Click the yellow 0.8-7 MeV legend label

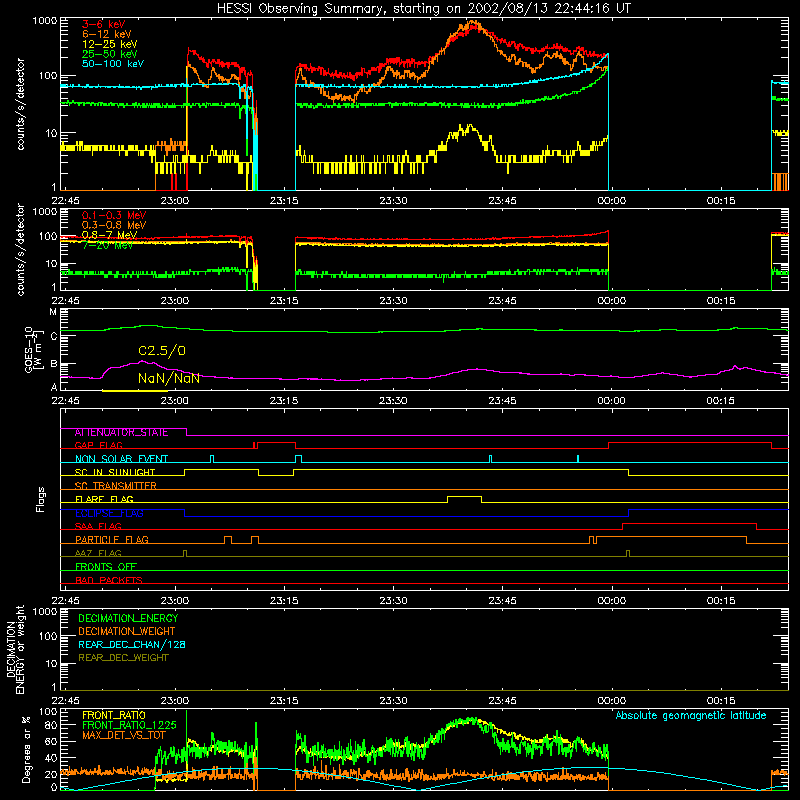109,235
